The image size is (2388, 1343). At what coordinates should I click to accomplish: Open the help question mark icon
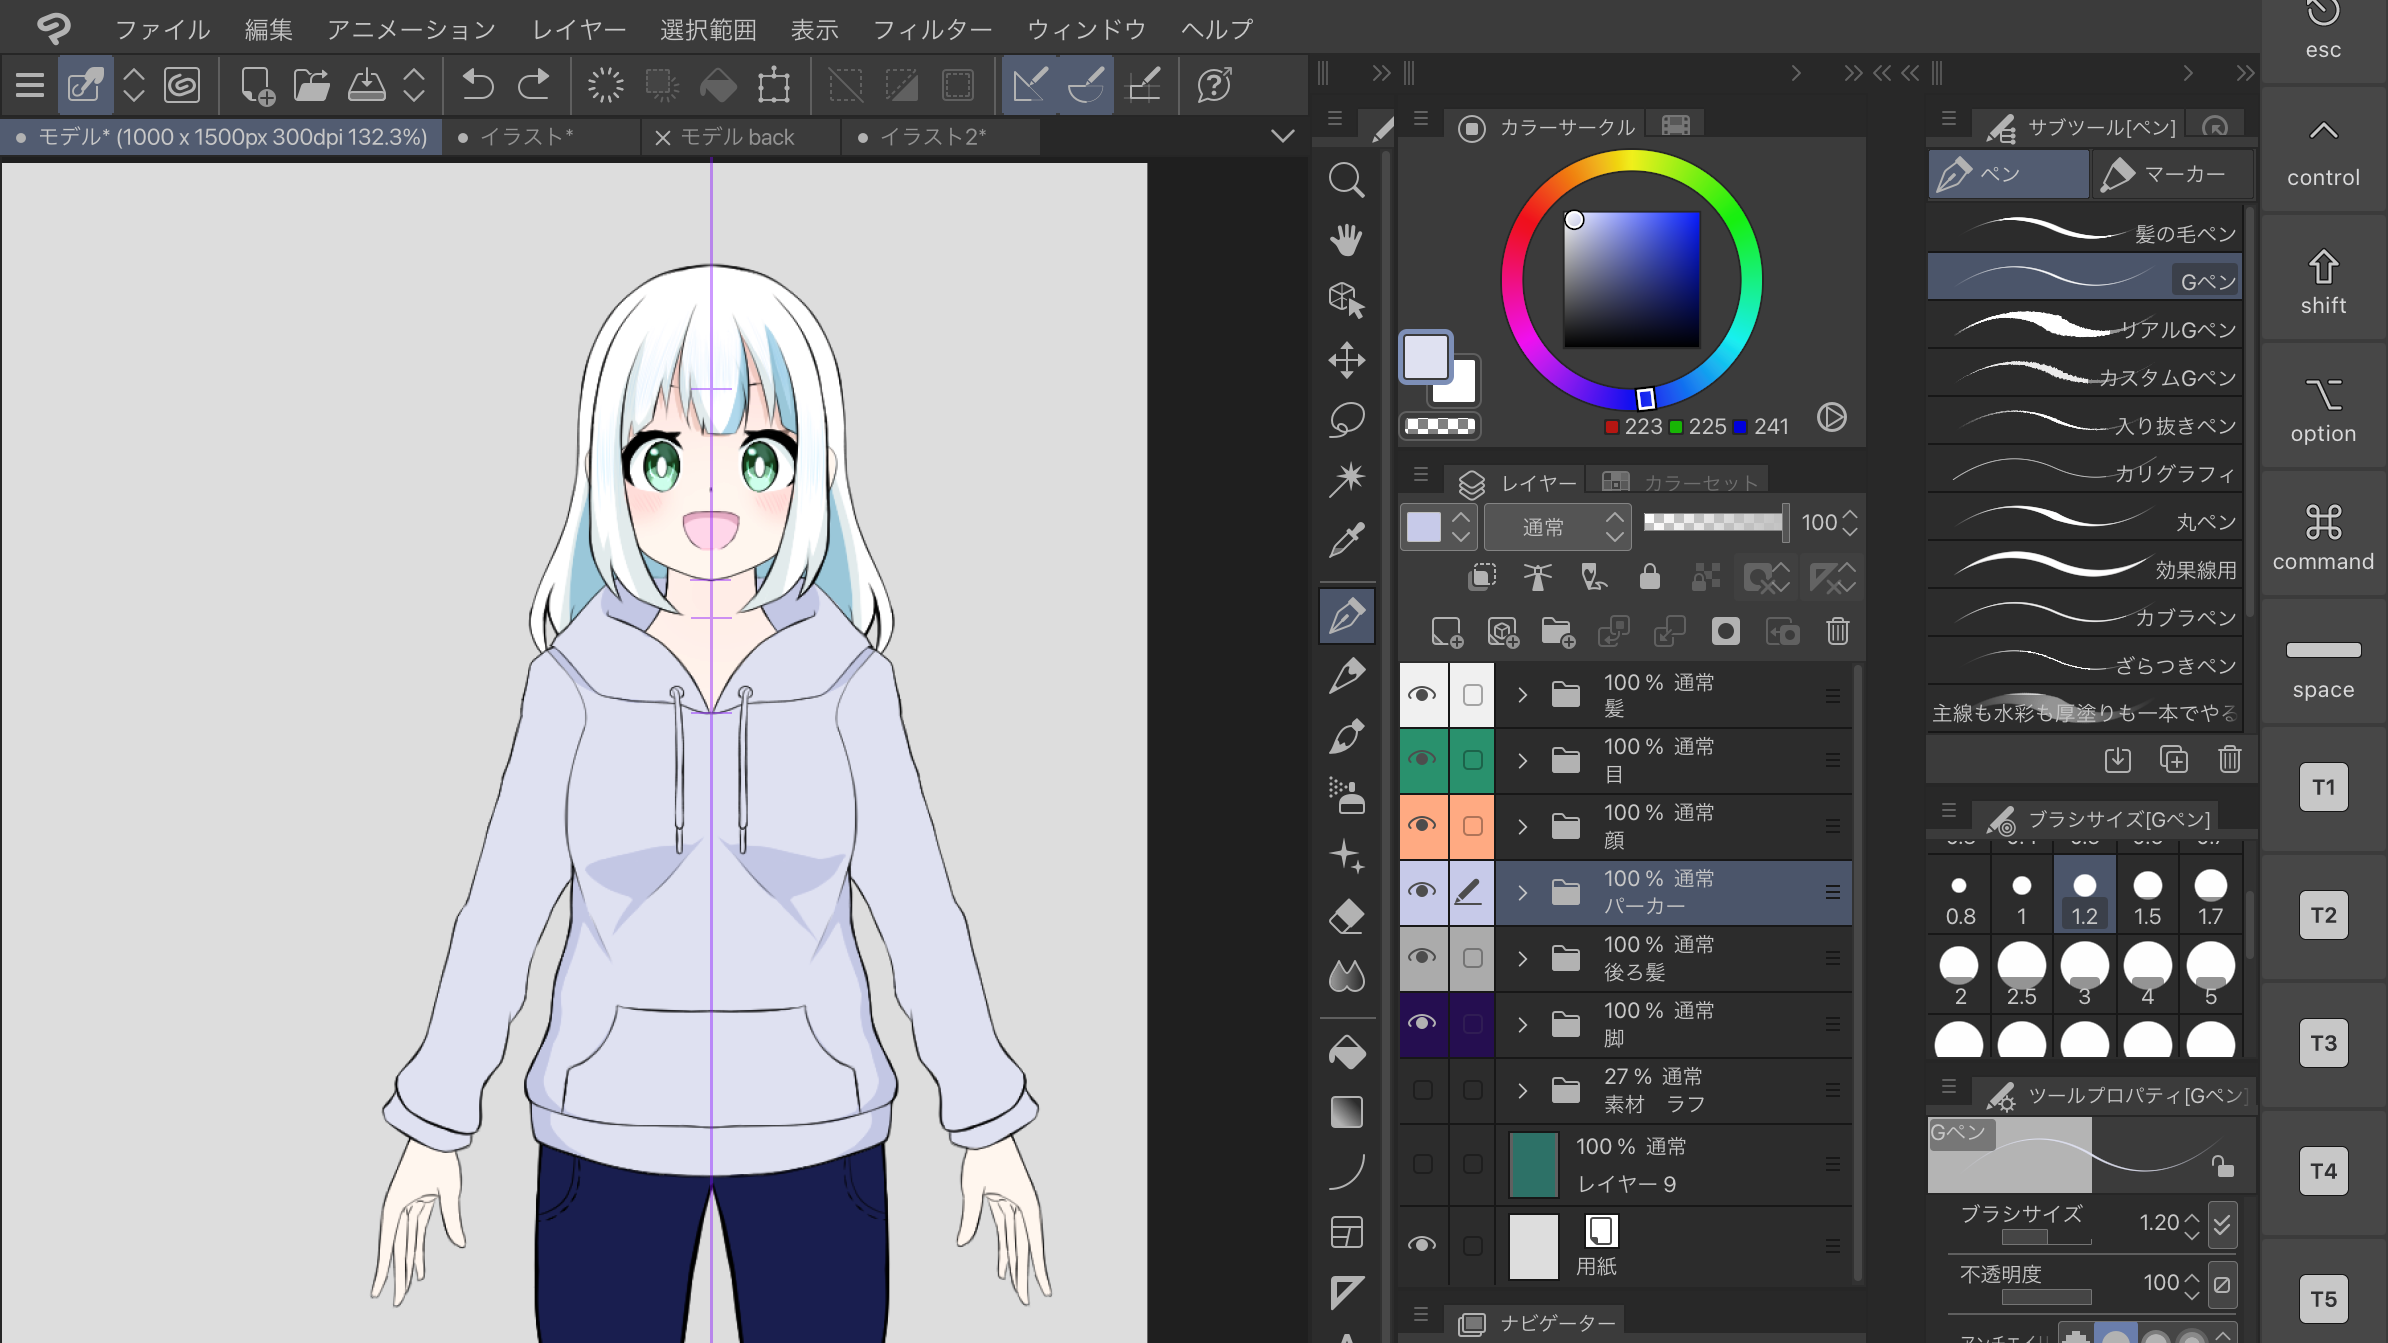point(1214,85)
